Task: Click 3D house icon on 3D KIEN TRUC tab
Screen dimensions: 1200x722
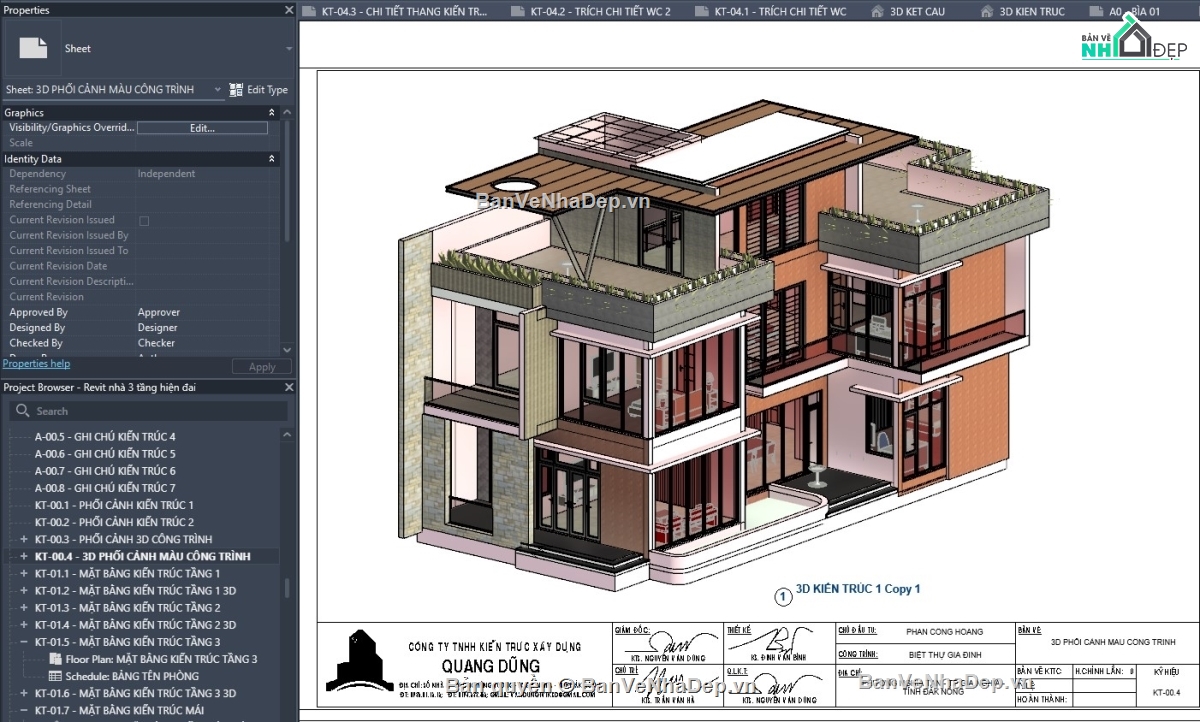Action: coord(986,12)
